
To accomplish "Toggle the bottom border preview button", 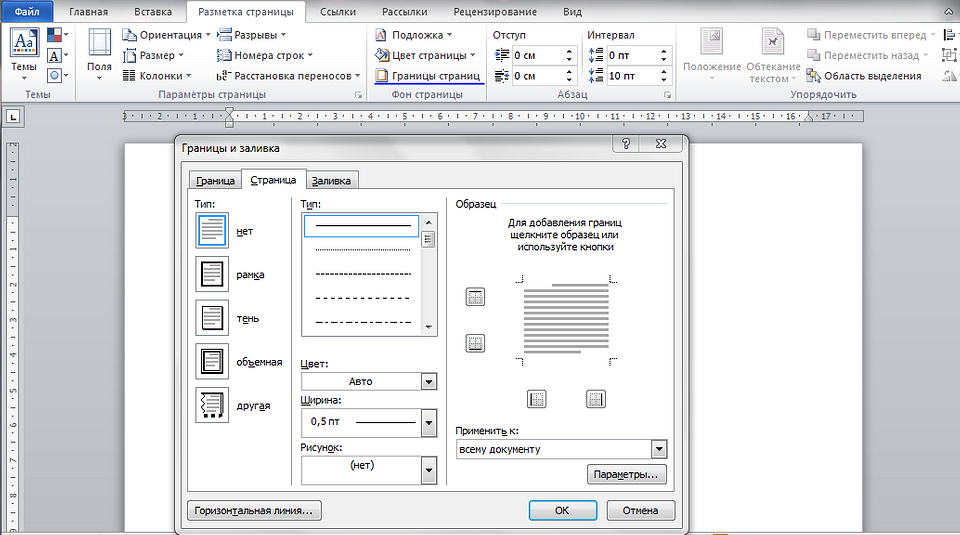I will click(x=475, y=343).
